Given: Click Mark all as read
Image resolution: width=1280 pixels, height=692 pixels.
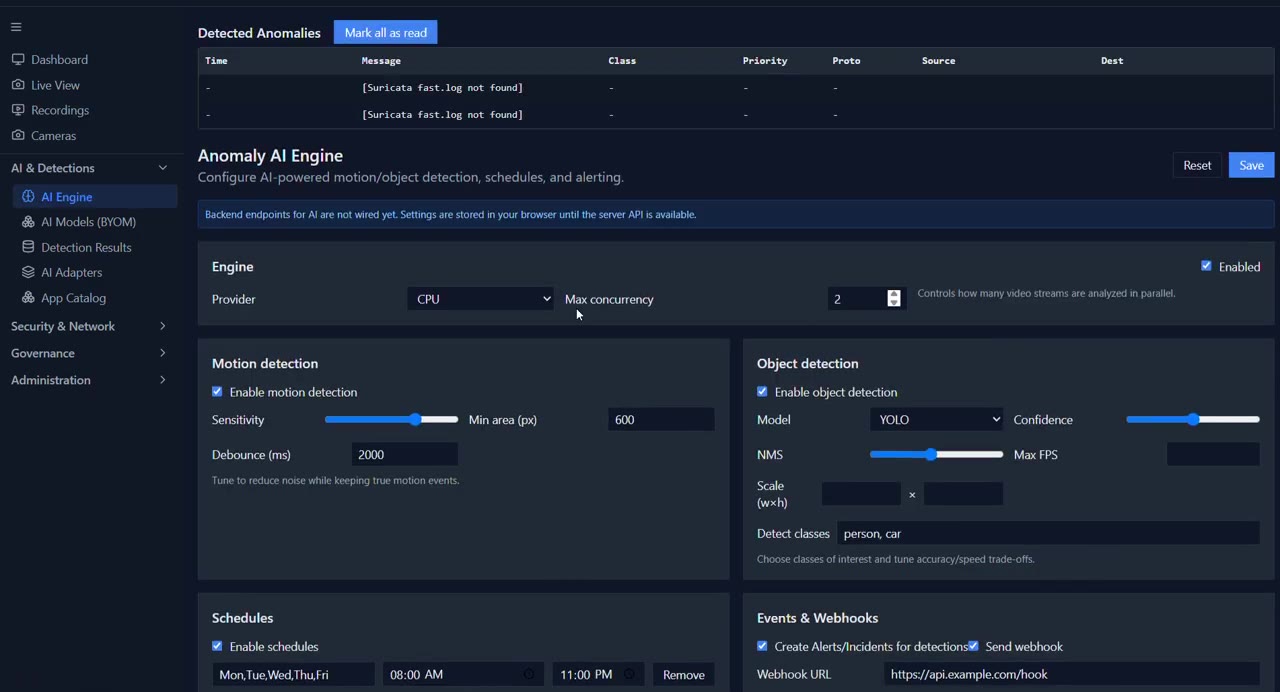Looking at the screenshot, I should tap(385, 33).
